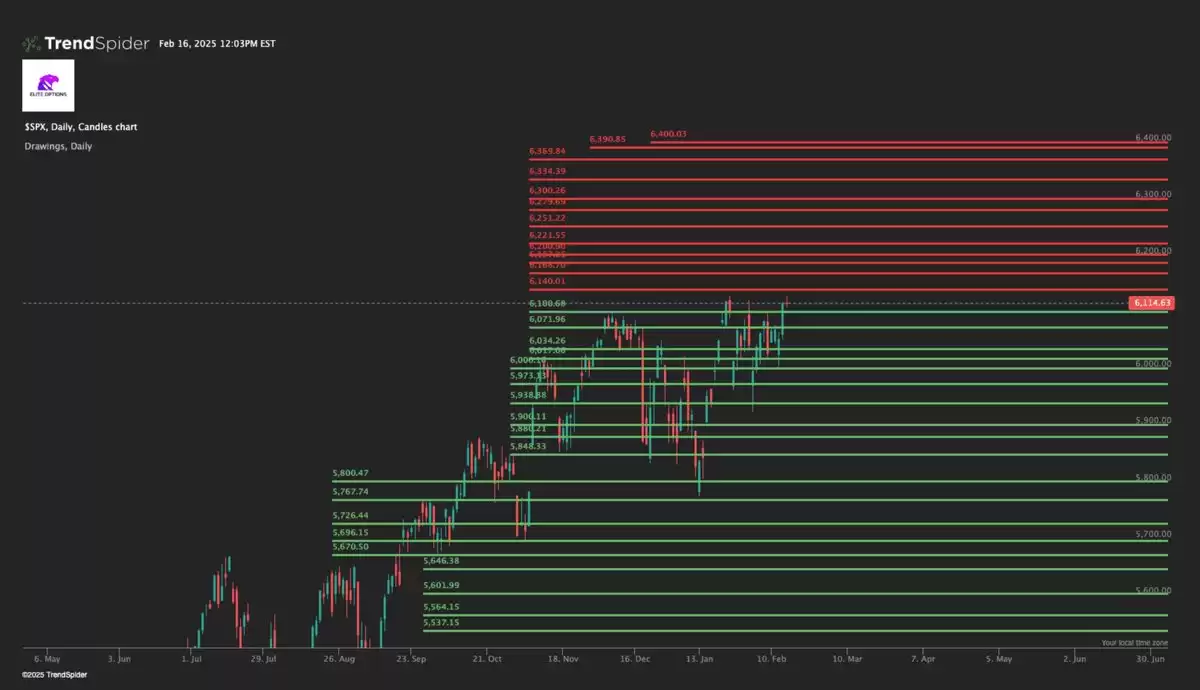Viewport: 1200px width, 690px height.
Task: Select the "5. May" date axis label
Action: [998, 659]
